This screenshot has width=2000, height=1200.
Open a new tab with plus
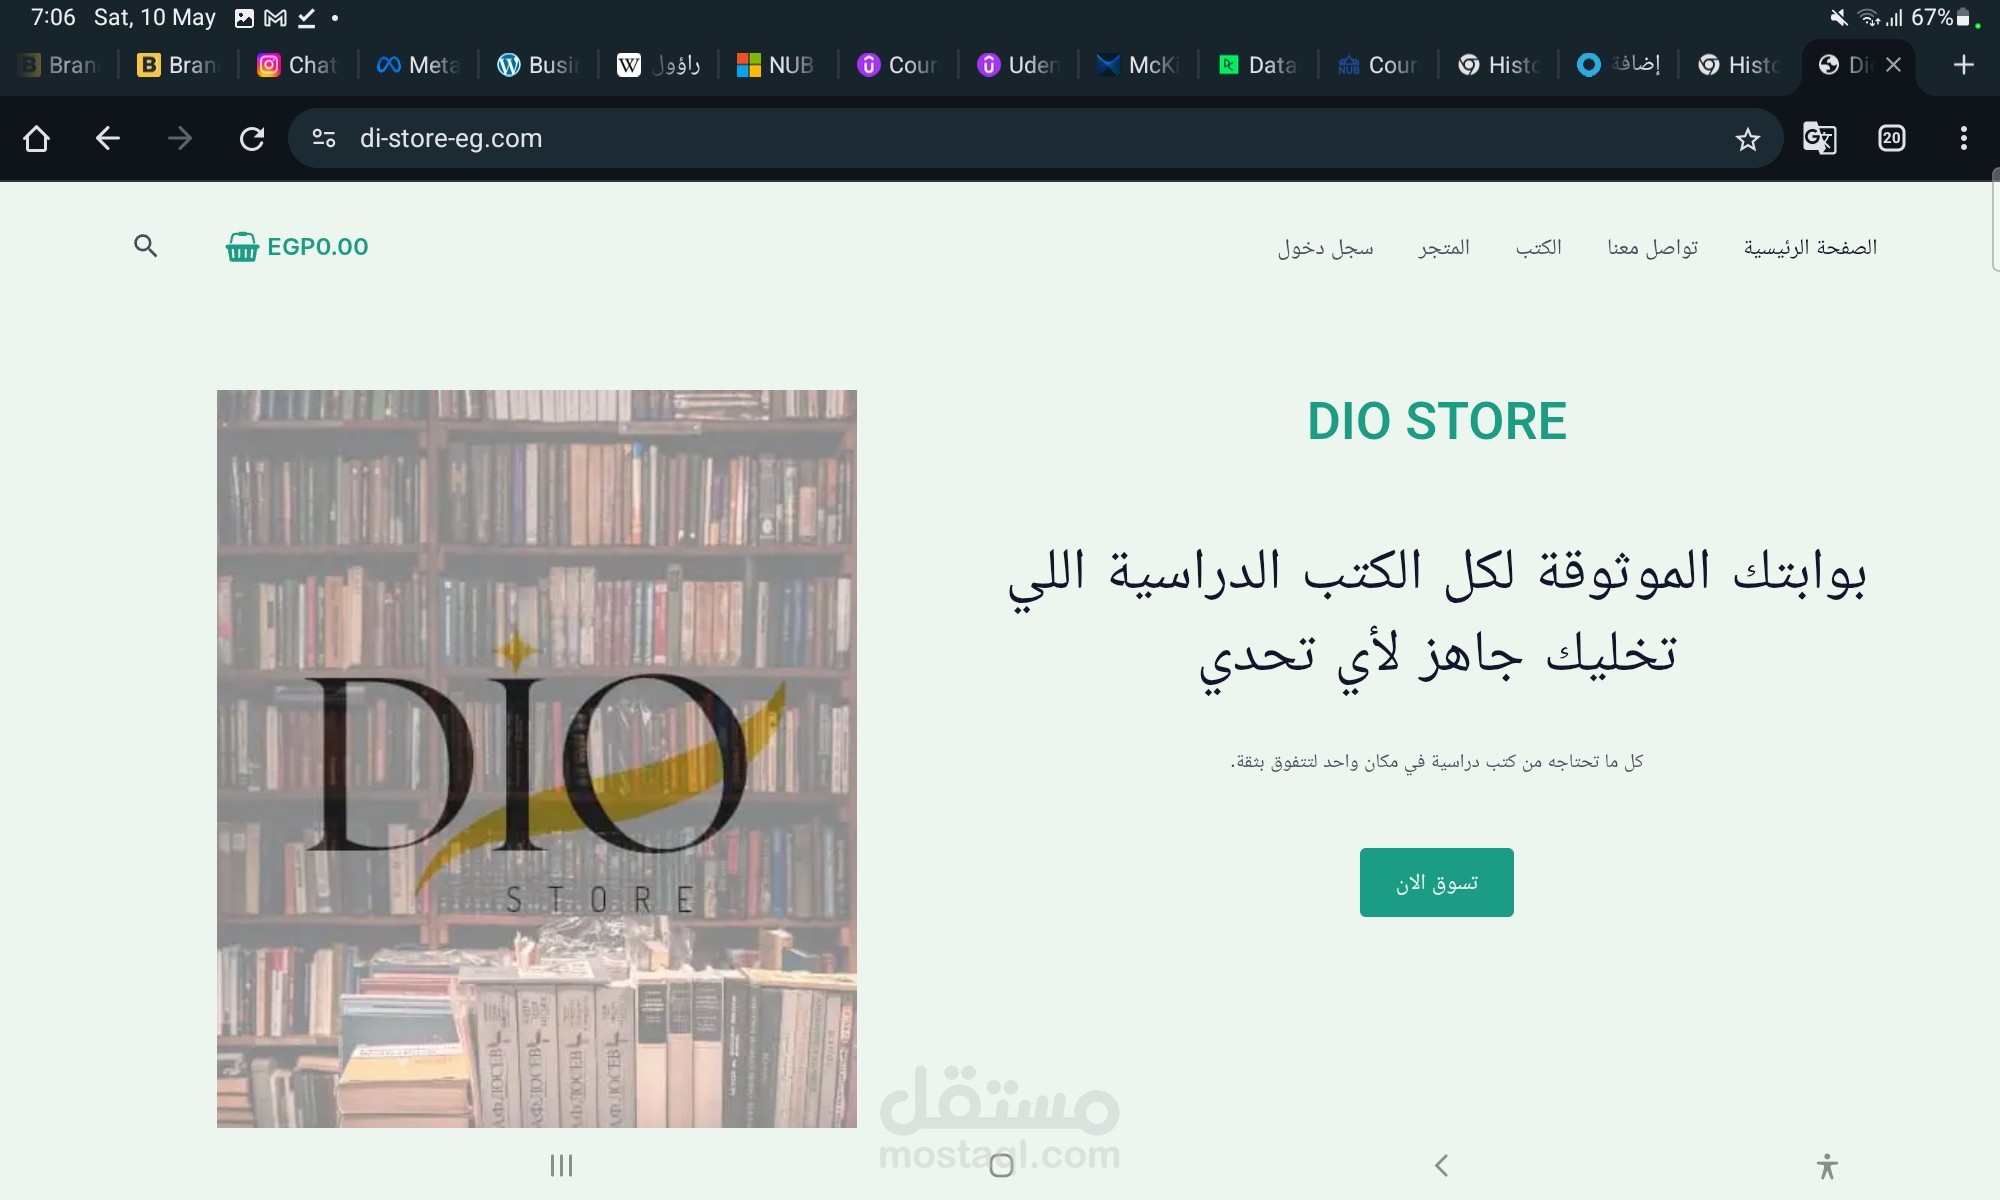click(x=1964, y=65)
